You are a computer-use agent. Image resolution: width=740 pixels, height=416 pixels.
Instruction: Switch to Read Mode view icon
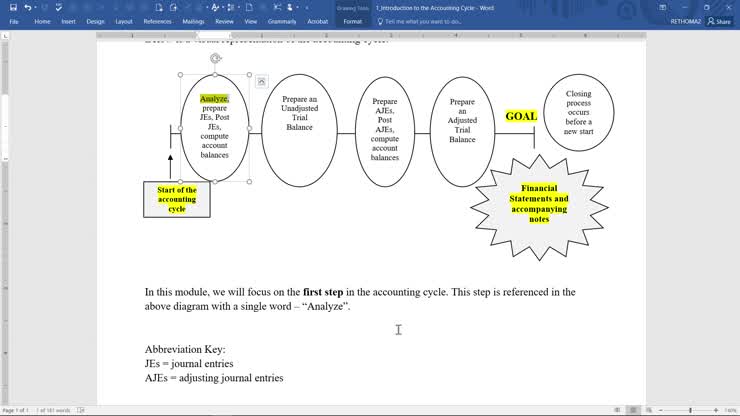(617, 410)
